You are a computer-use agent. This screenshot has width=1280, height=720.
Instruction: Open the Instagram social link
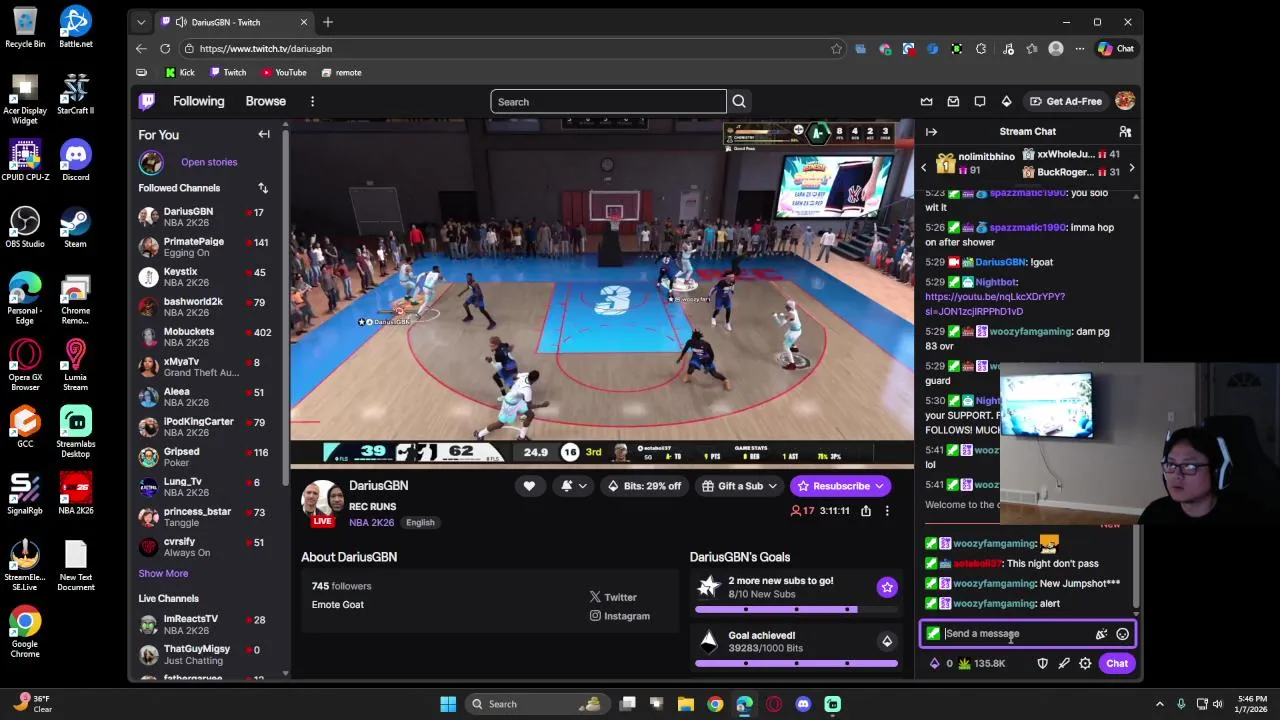pos(620,616)
